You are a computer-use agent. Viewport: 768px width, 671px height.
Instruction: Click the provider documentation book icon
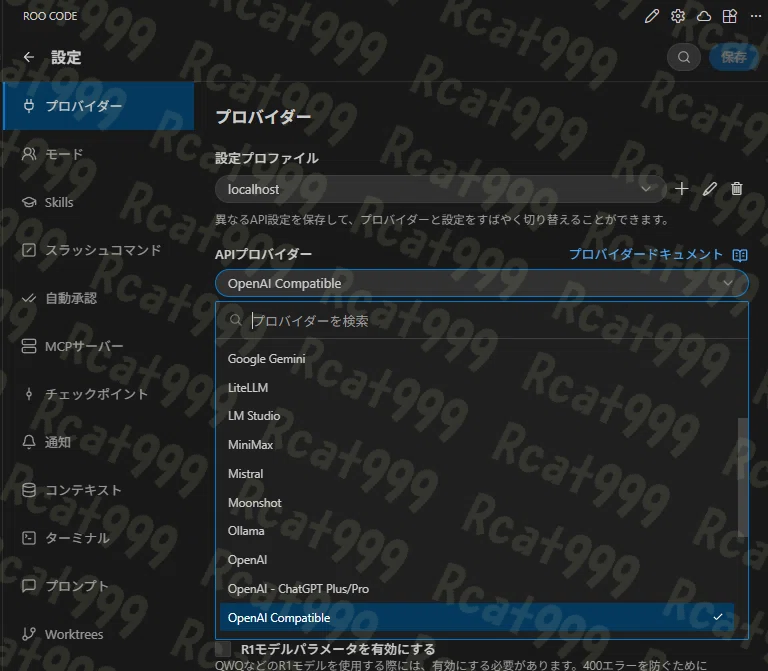click(x=740, y=255)
